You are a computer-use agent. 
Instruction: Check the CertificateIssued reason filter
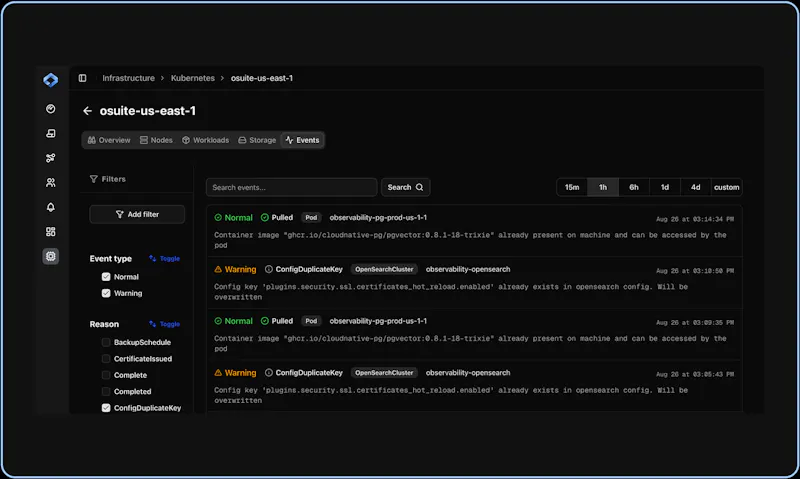[106, 359]
